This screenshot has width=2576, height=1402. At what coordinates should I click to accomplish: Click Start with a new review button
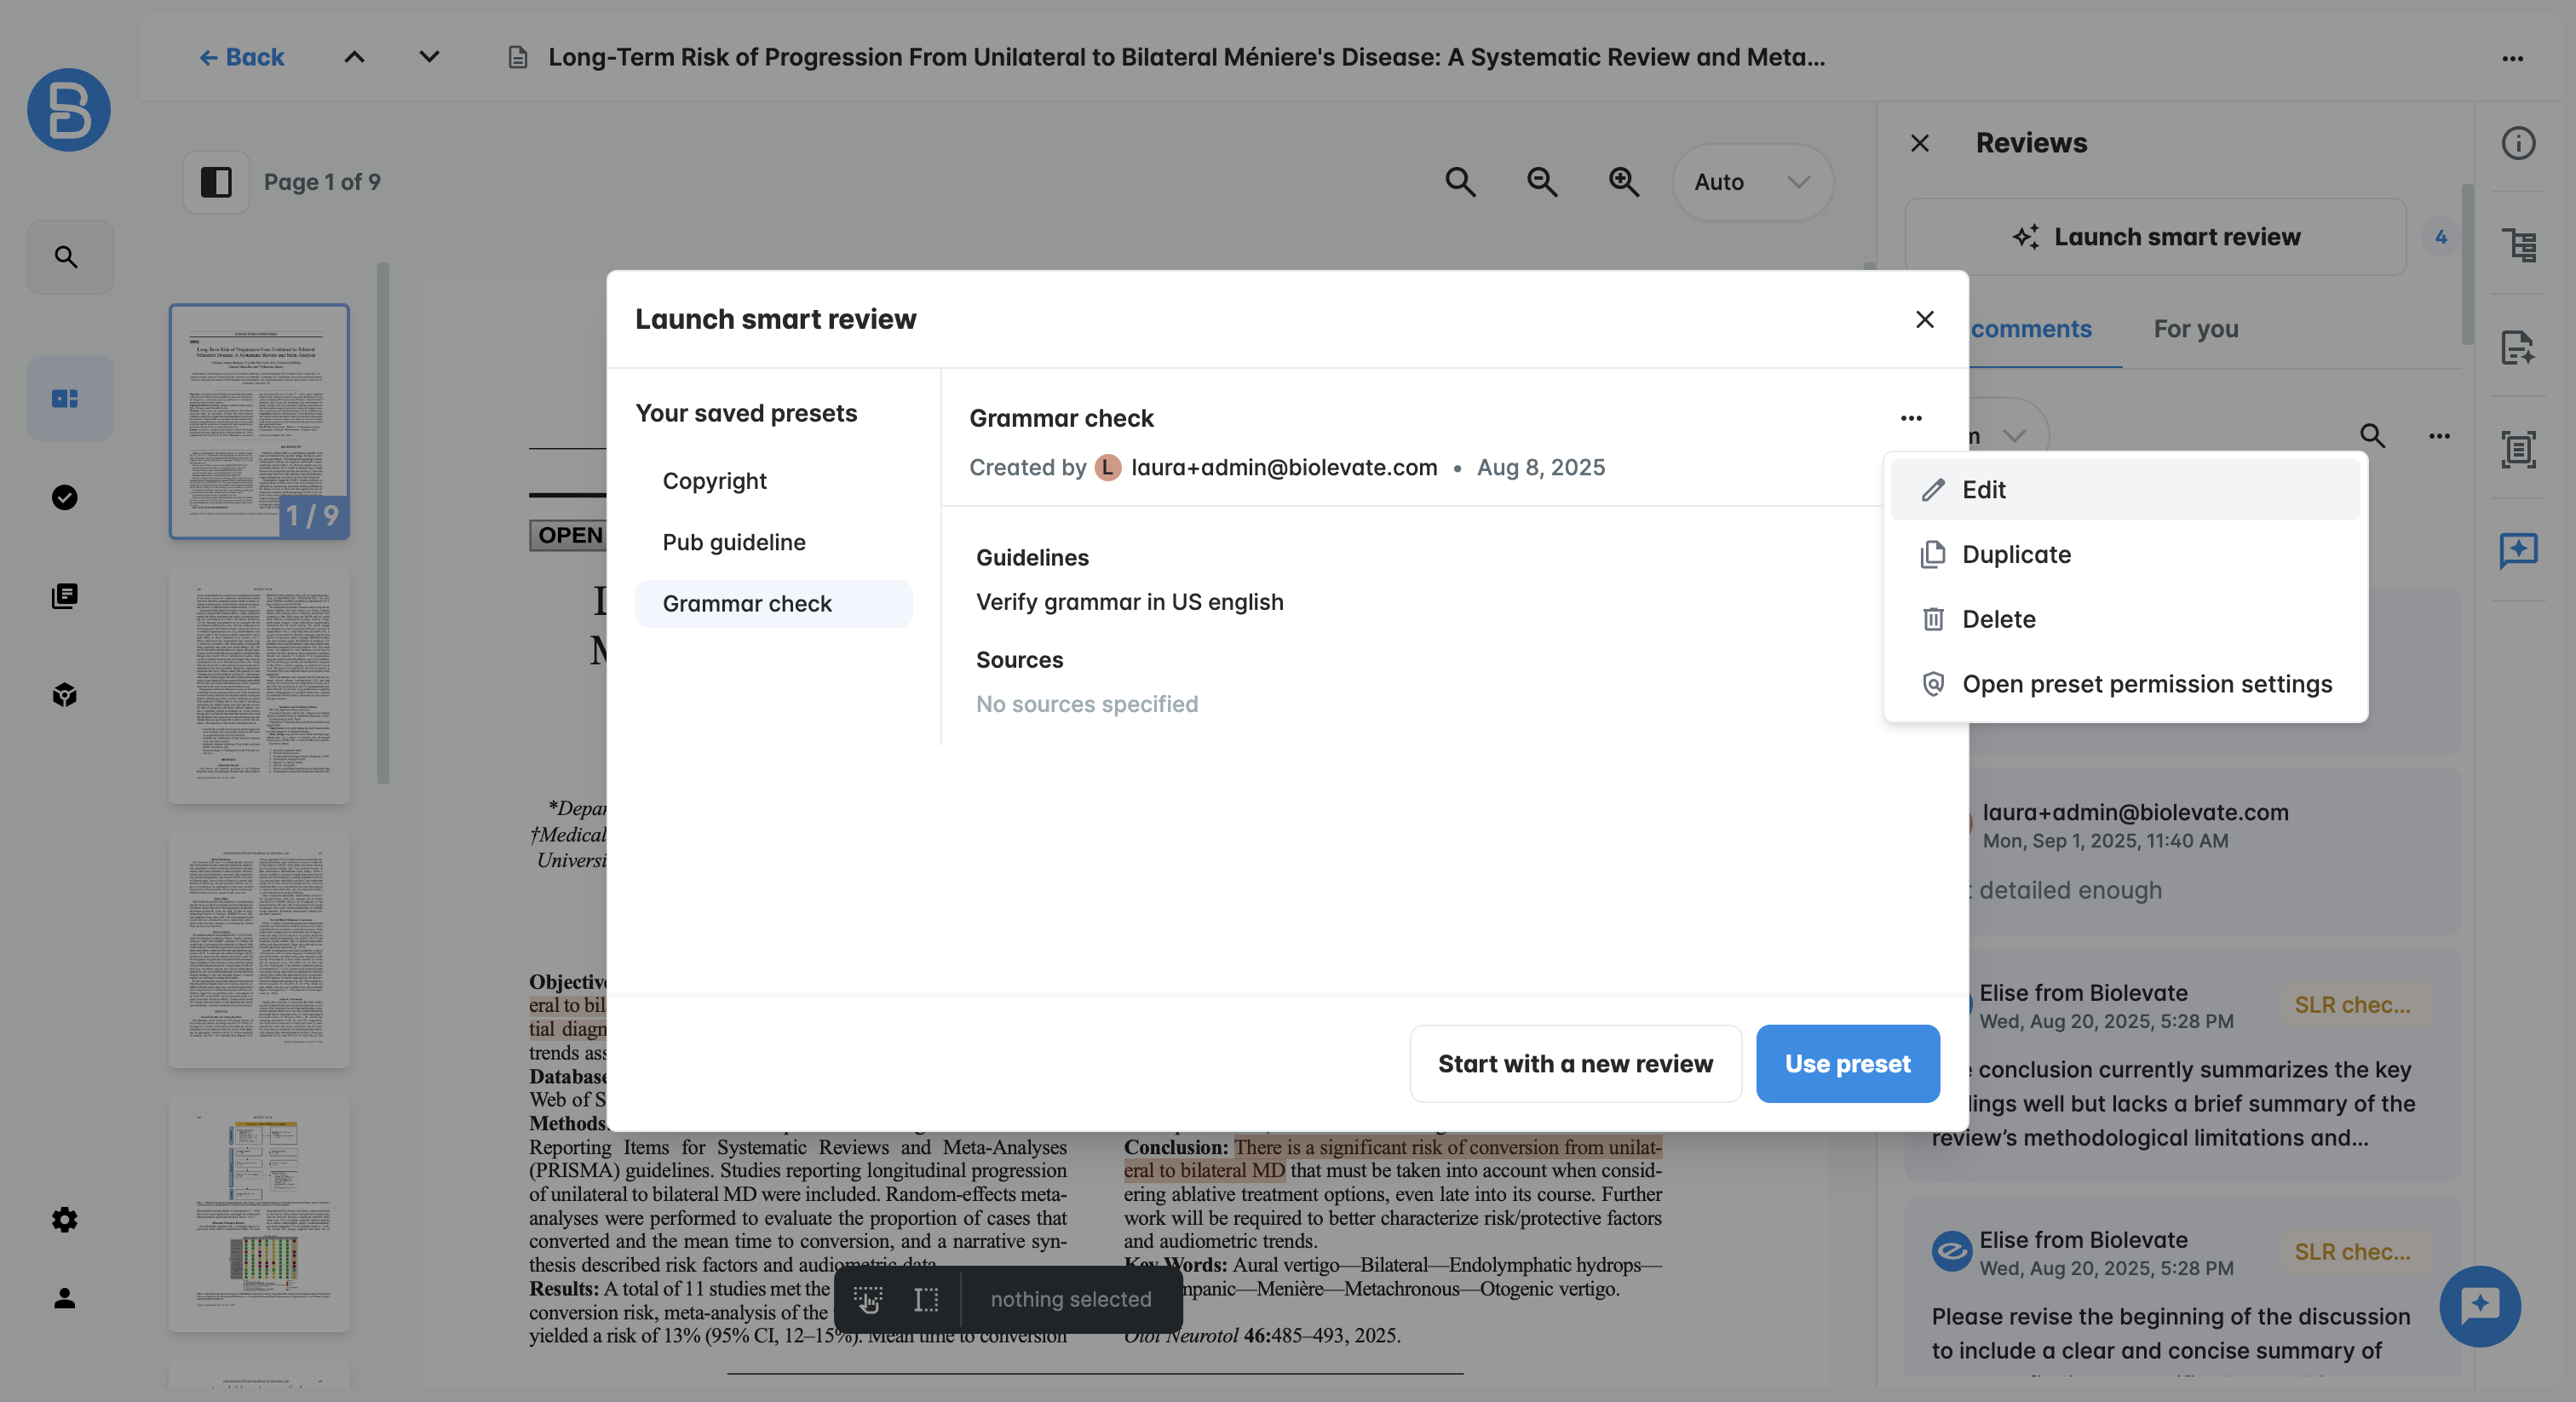click(1575, 1064)
